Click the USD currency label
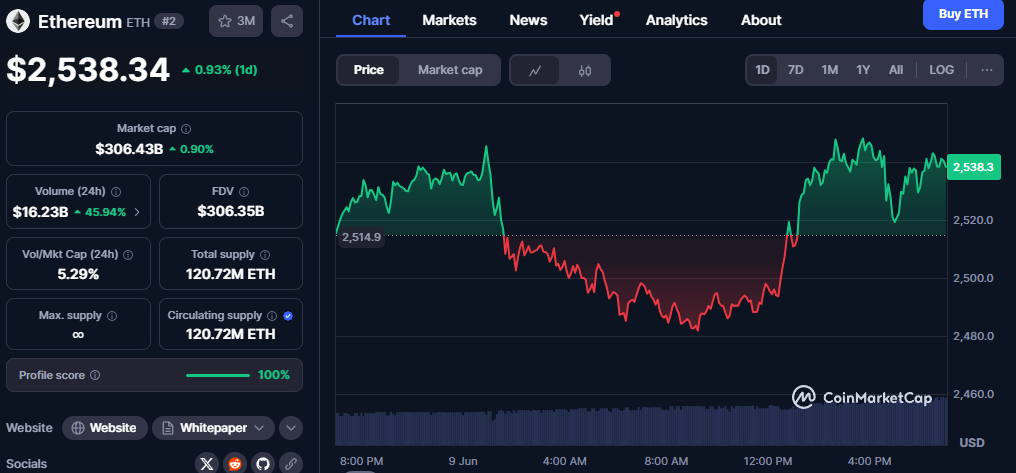 pyautogui.click(x=972, y=443)
